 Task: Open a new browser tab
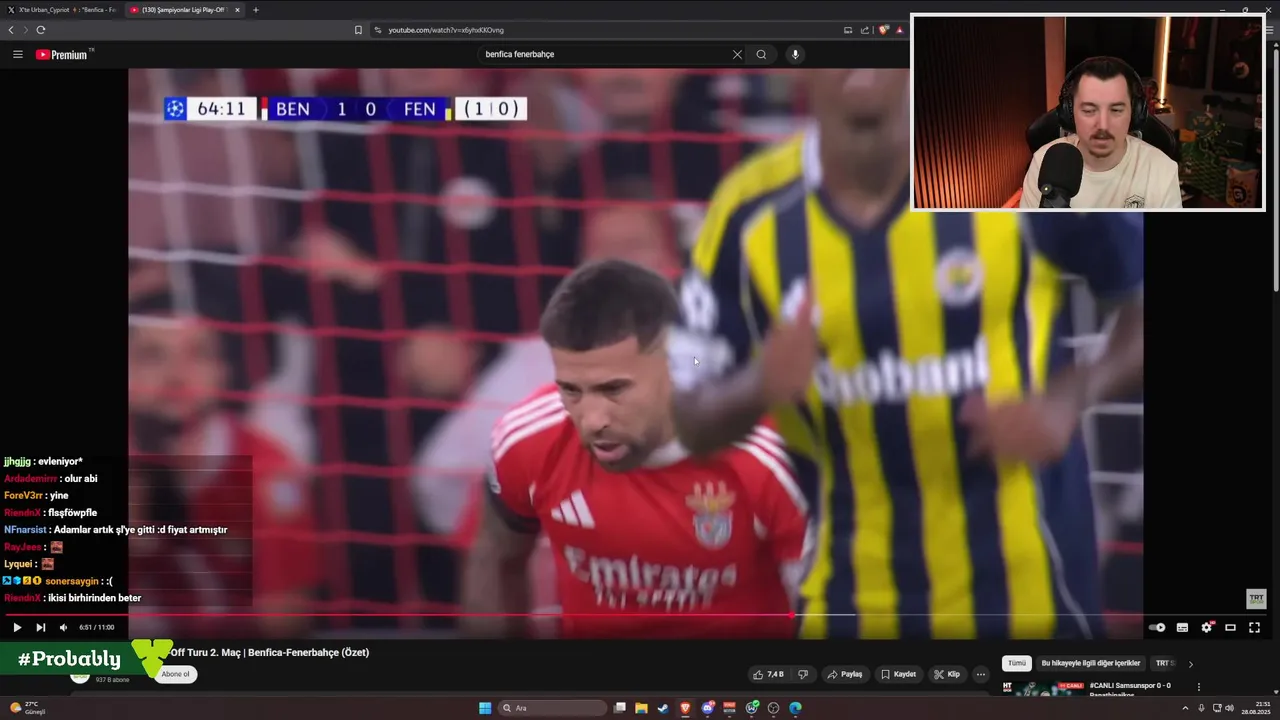256,10
